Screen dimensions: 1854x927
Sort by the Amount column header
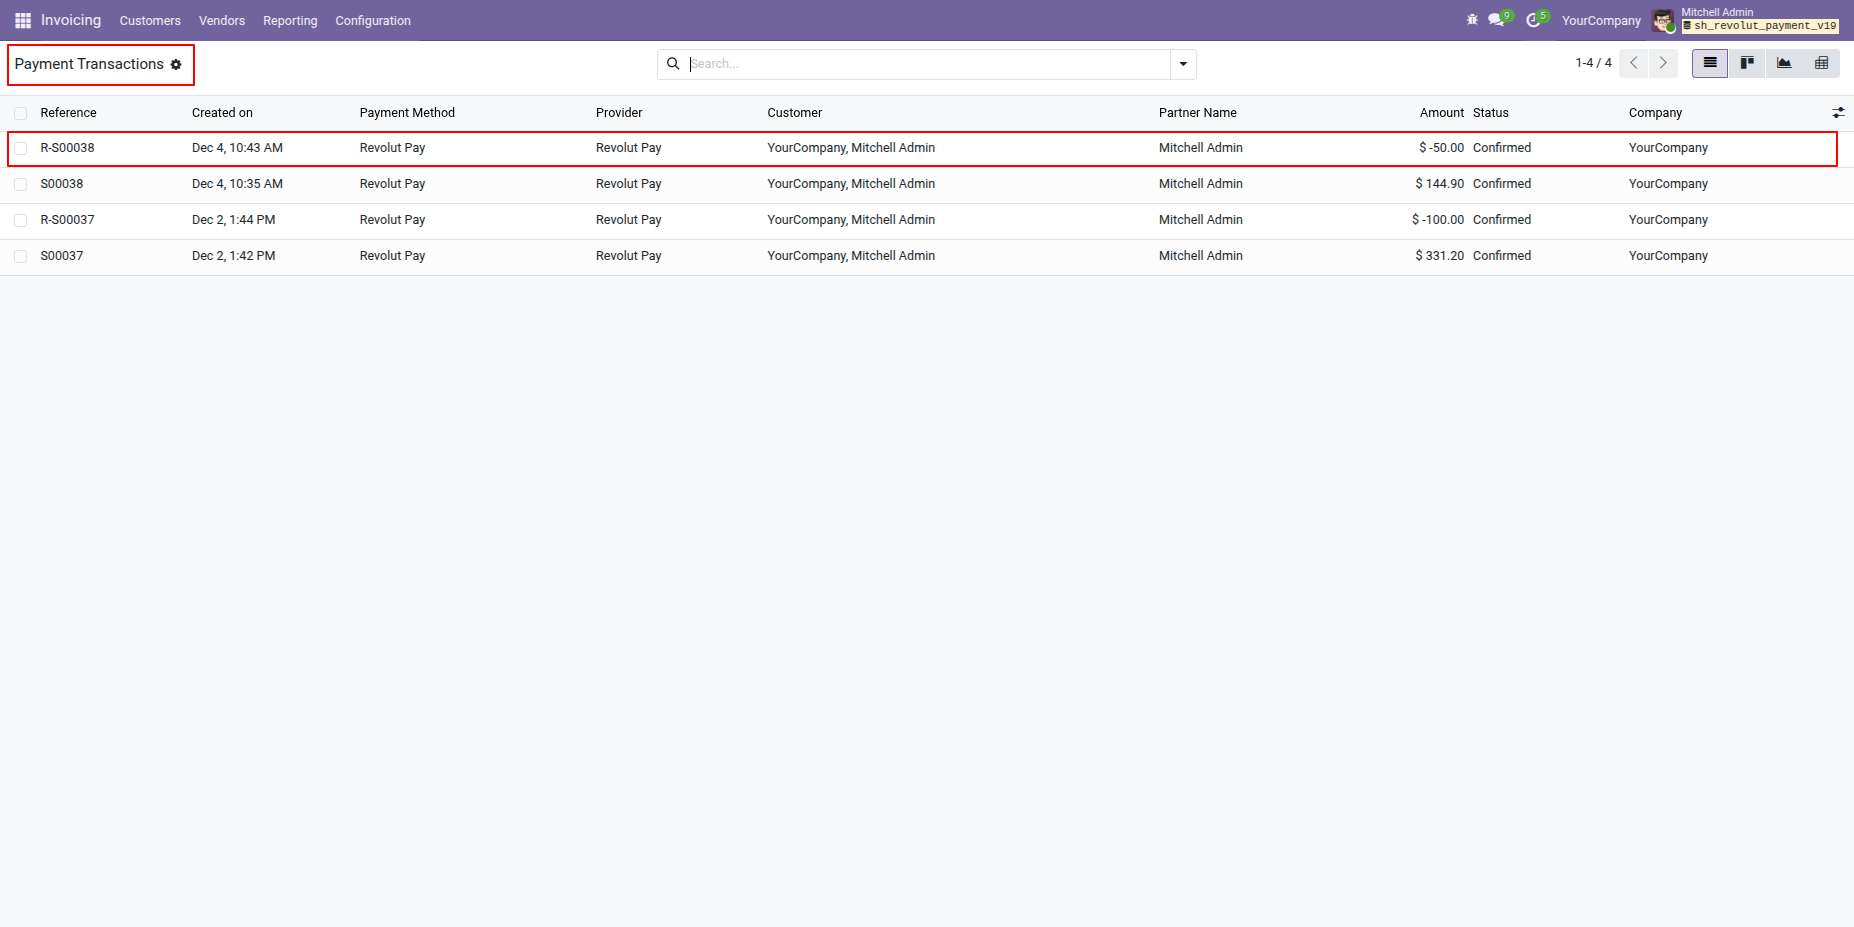point(1441,113)
